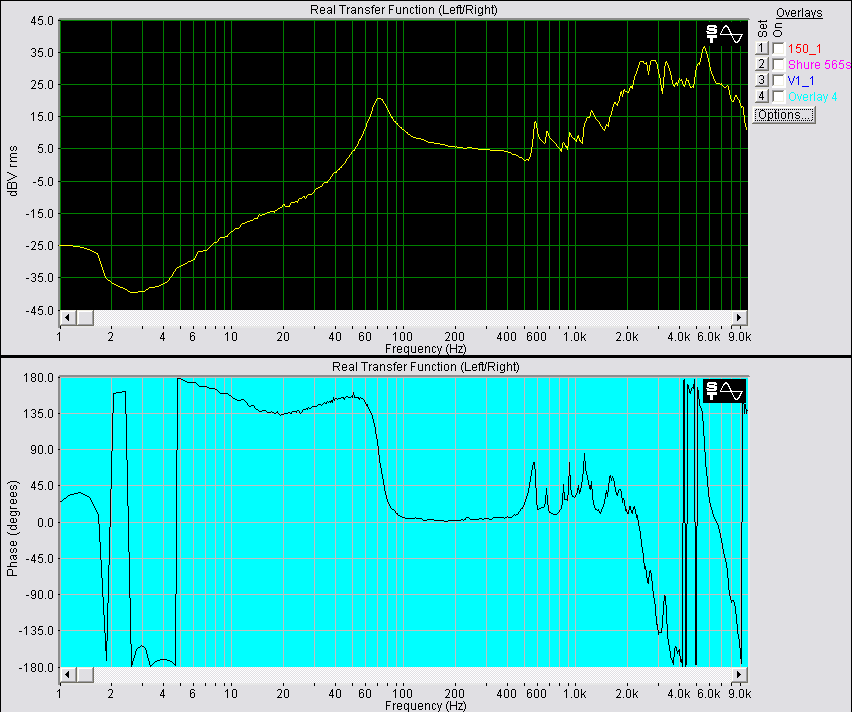Image resolution: width=852 pixels, height=712 pixels.
Task: Click the magnitude graph scrollbar thumb
Action: (x=85, y=317)
